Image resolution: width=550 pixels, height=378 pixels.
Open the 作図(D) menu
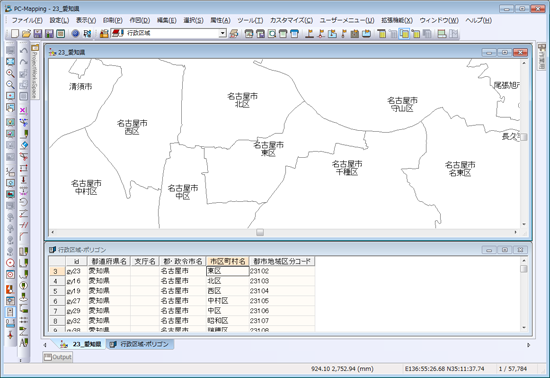coord(140,20)
